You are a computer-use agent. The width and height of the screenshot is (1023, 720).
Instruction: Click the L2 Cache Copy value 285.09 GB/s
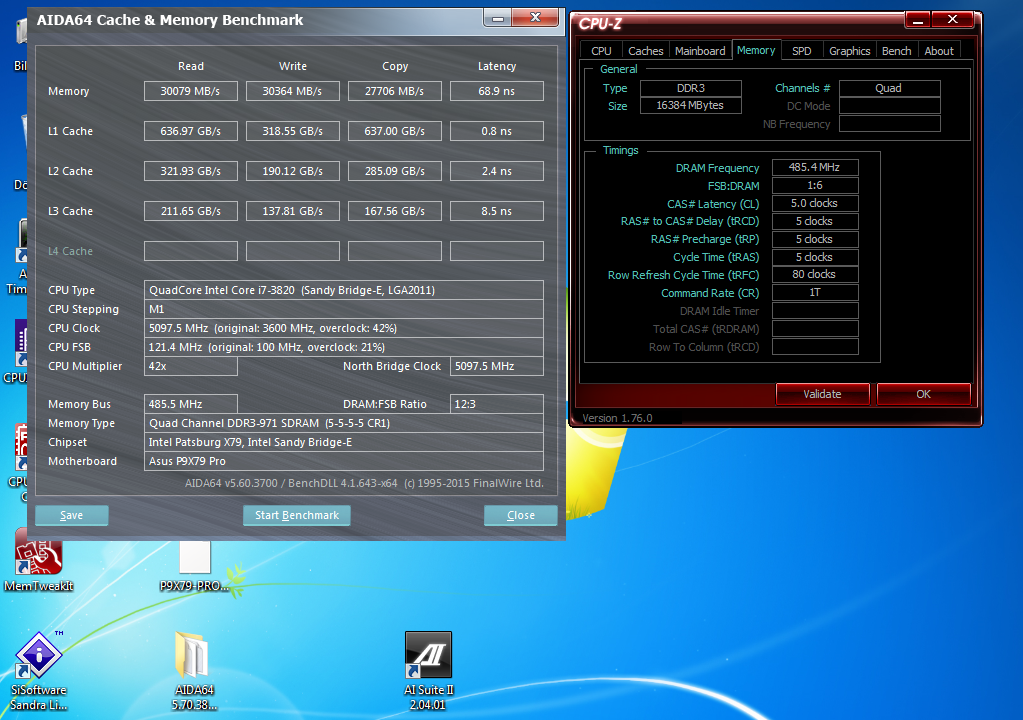pos(395,171)
